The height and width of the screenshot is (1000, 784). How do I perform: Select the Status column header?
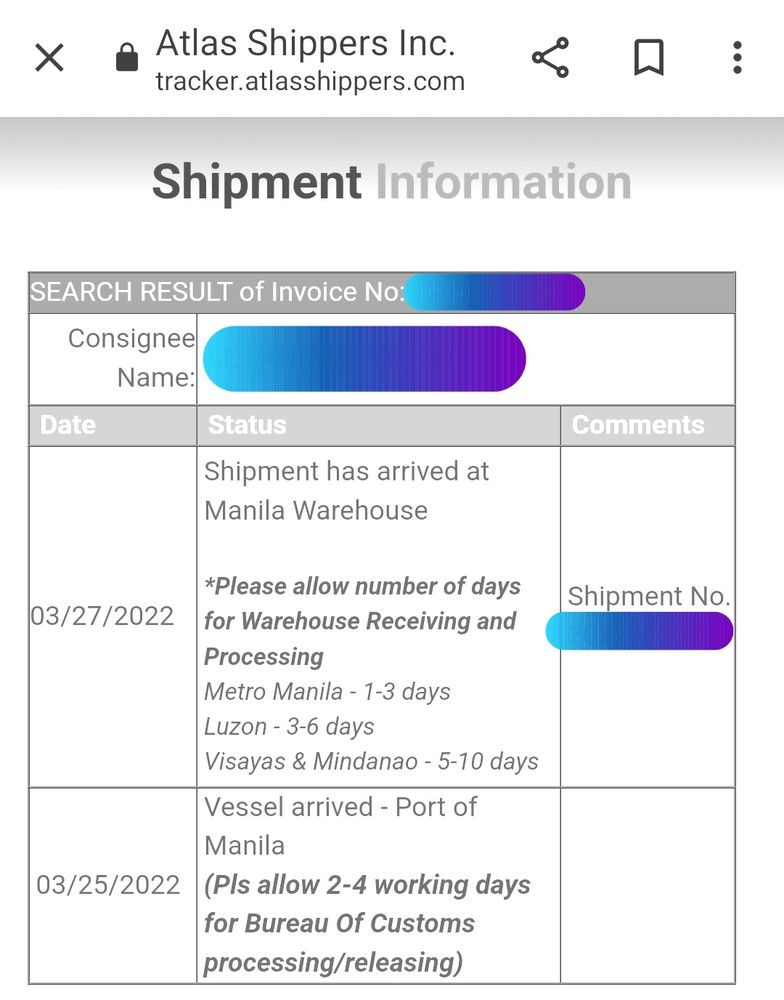pos(247,425)
